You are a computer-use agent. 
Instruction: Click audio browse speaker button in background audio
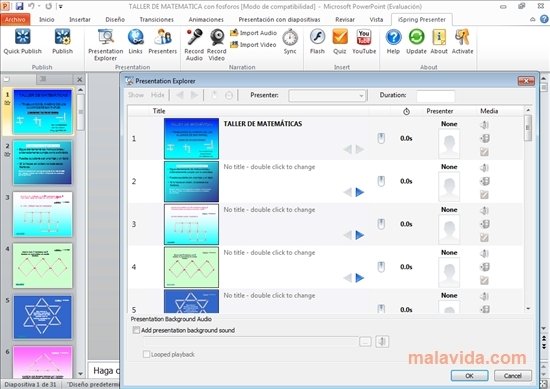coord(382,341)
